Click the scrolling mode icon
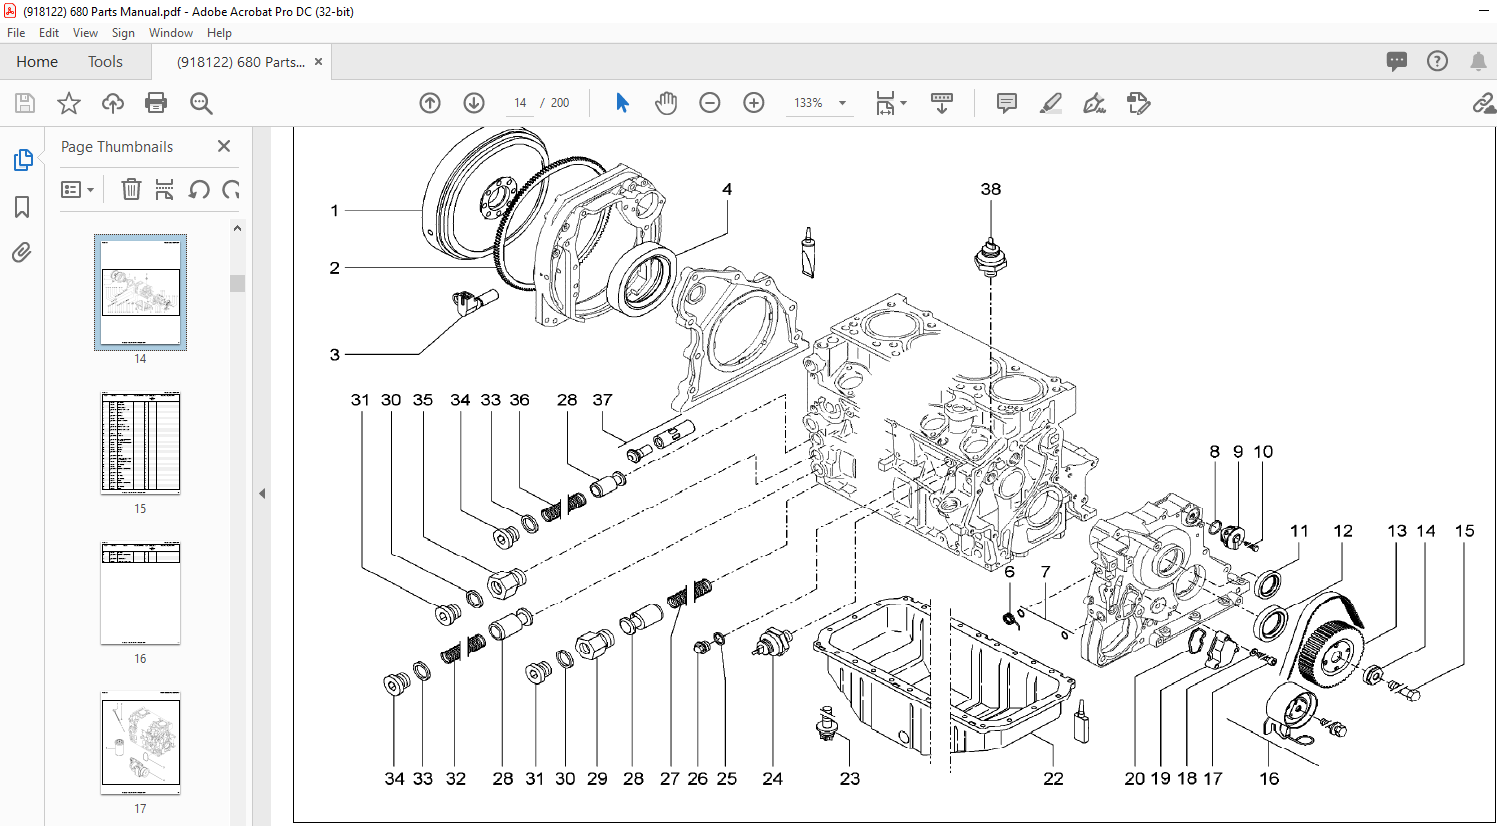Screen dimensions: 1497x826 942,103
